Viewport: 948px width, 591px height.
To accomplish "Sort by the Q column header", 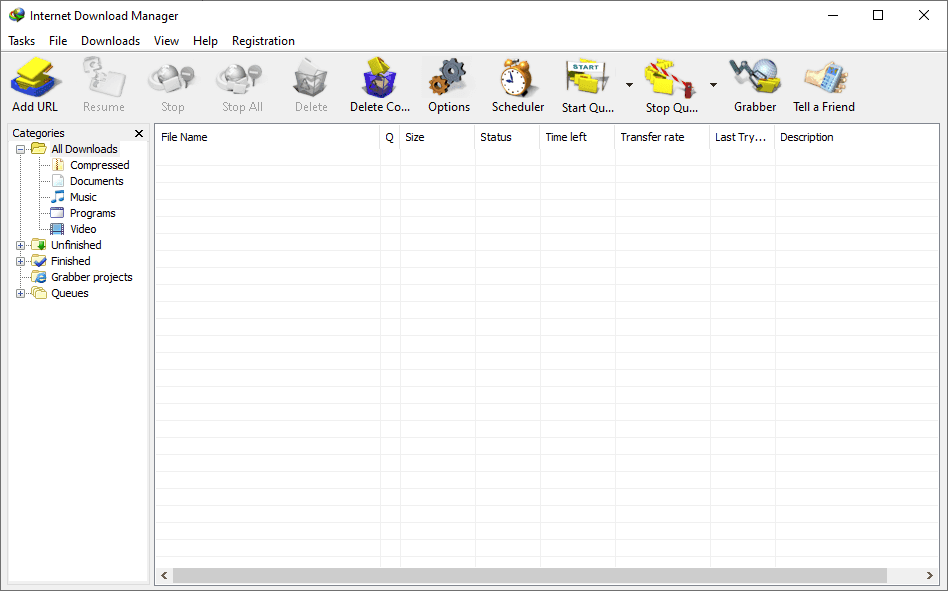I will pos(390,137).
